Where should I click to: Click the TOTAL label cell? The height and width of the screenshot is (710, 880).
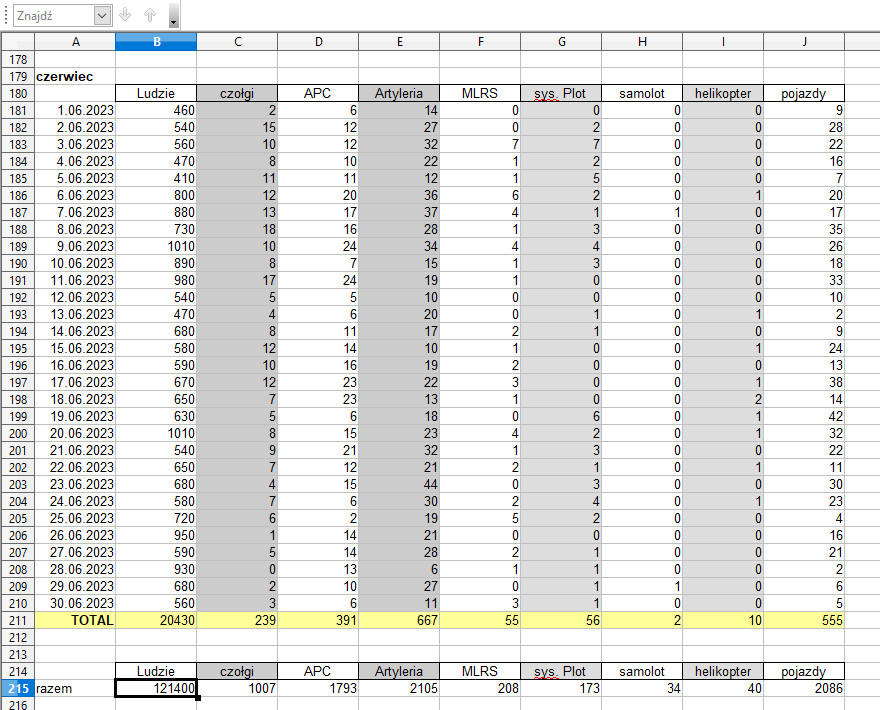click(x=75, y=620)
